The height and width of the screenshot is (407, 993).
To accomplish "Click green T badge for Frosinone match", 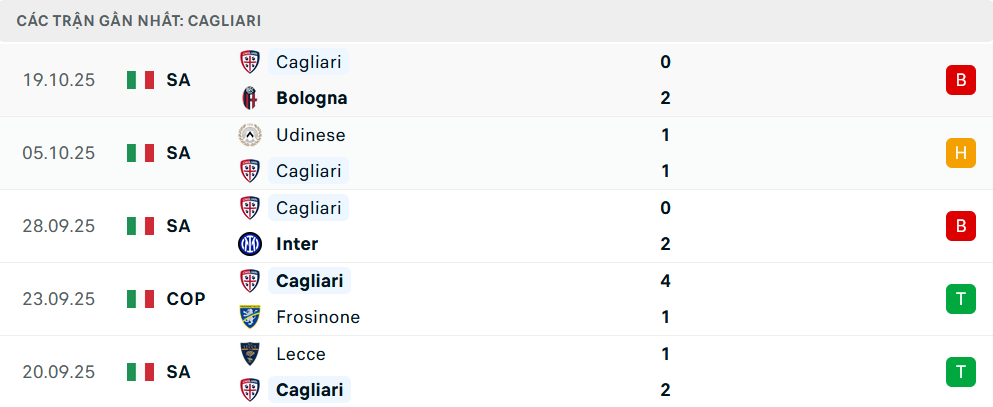I will [x=960, y=299].
